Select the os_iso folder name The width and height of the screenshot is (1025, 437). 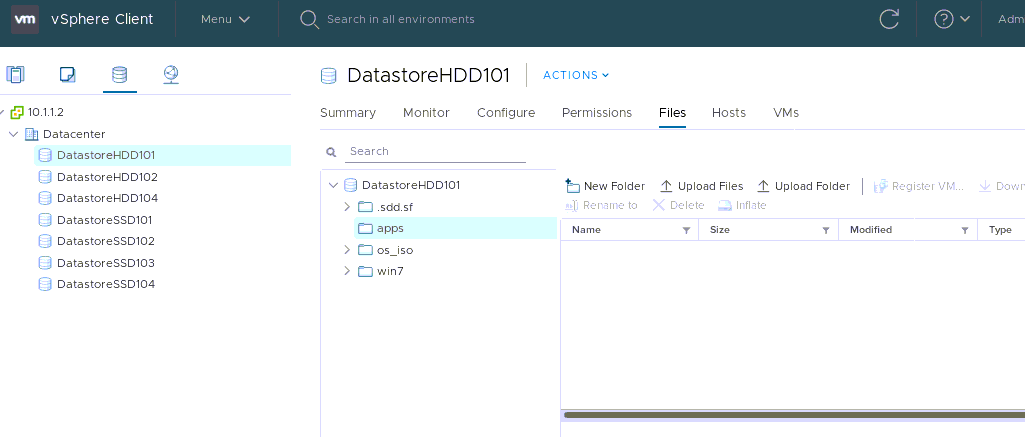[395, 250]
